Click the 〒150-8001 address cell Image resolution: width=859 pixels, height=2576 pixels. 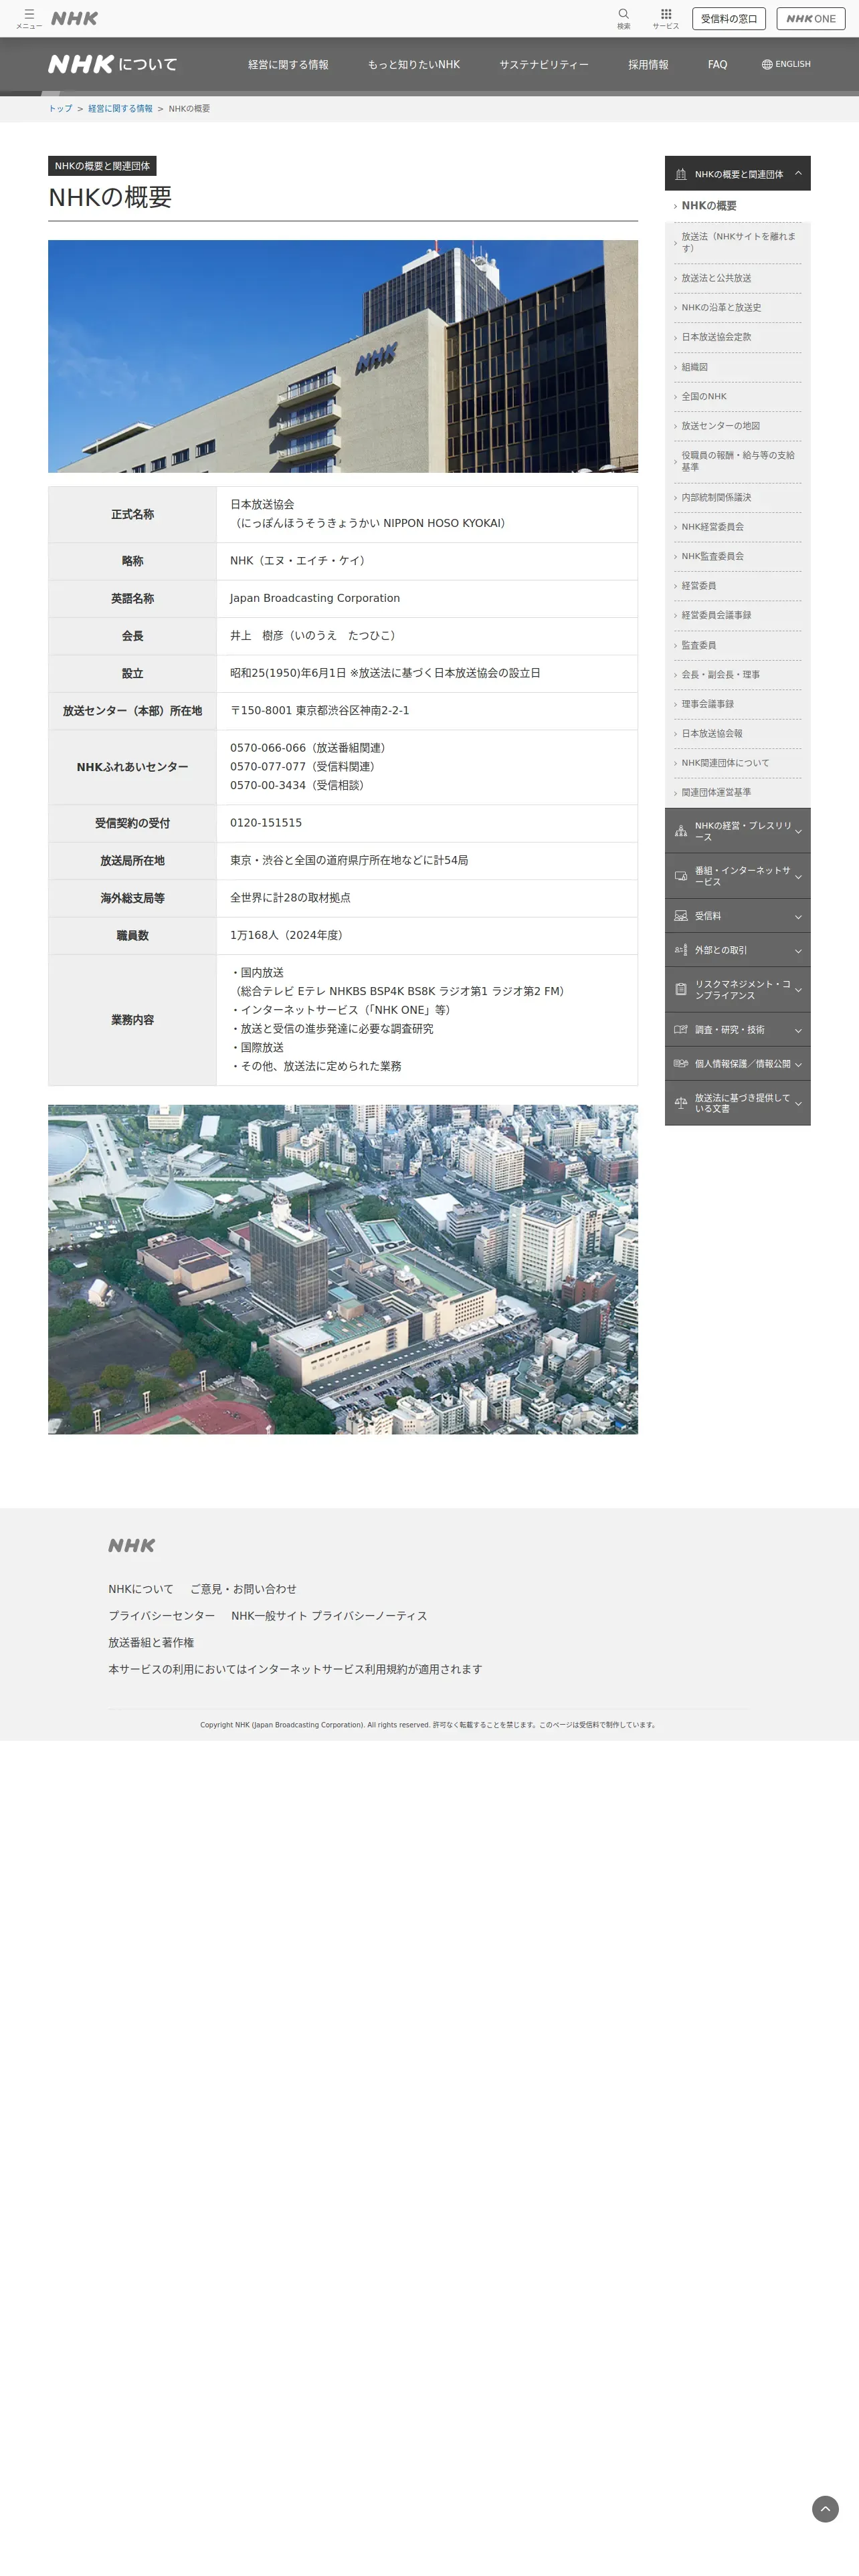[427, 711]
